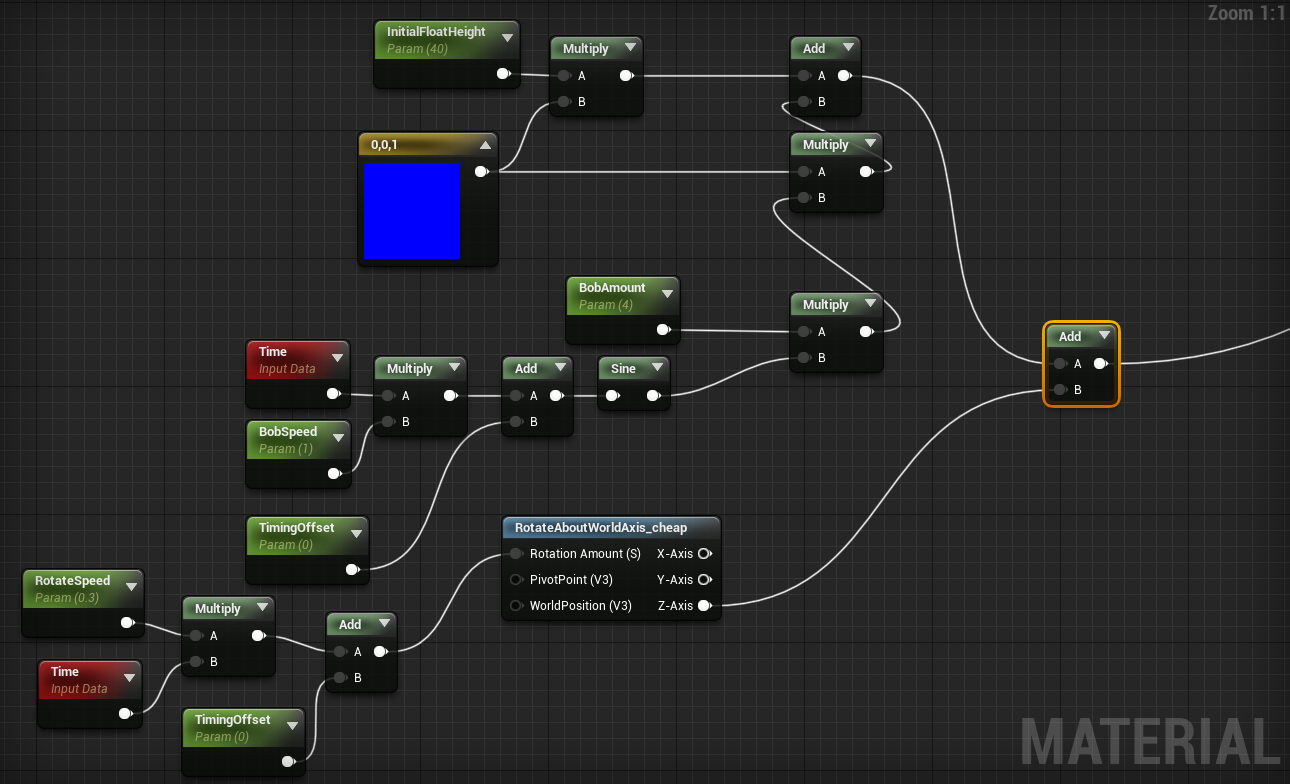The image size is (1290, 784).
Task: Click the output pin of the upper Time node
Action: coord(333,394)
